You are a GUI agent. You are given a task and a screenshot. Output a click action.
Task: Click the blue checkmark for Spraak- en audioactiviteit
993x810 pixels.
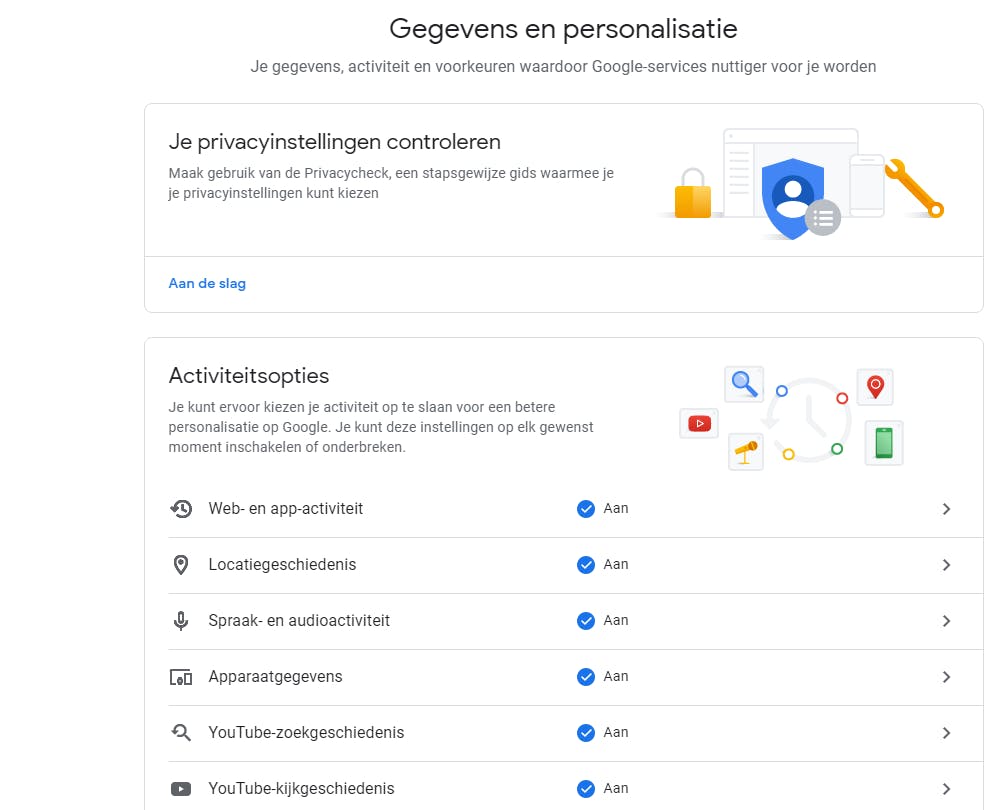[586, 621]
